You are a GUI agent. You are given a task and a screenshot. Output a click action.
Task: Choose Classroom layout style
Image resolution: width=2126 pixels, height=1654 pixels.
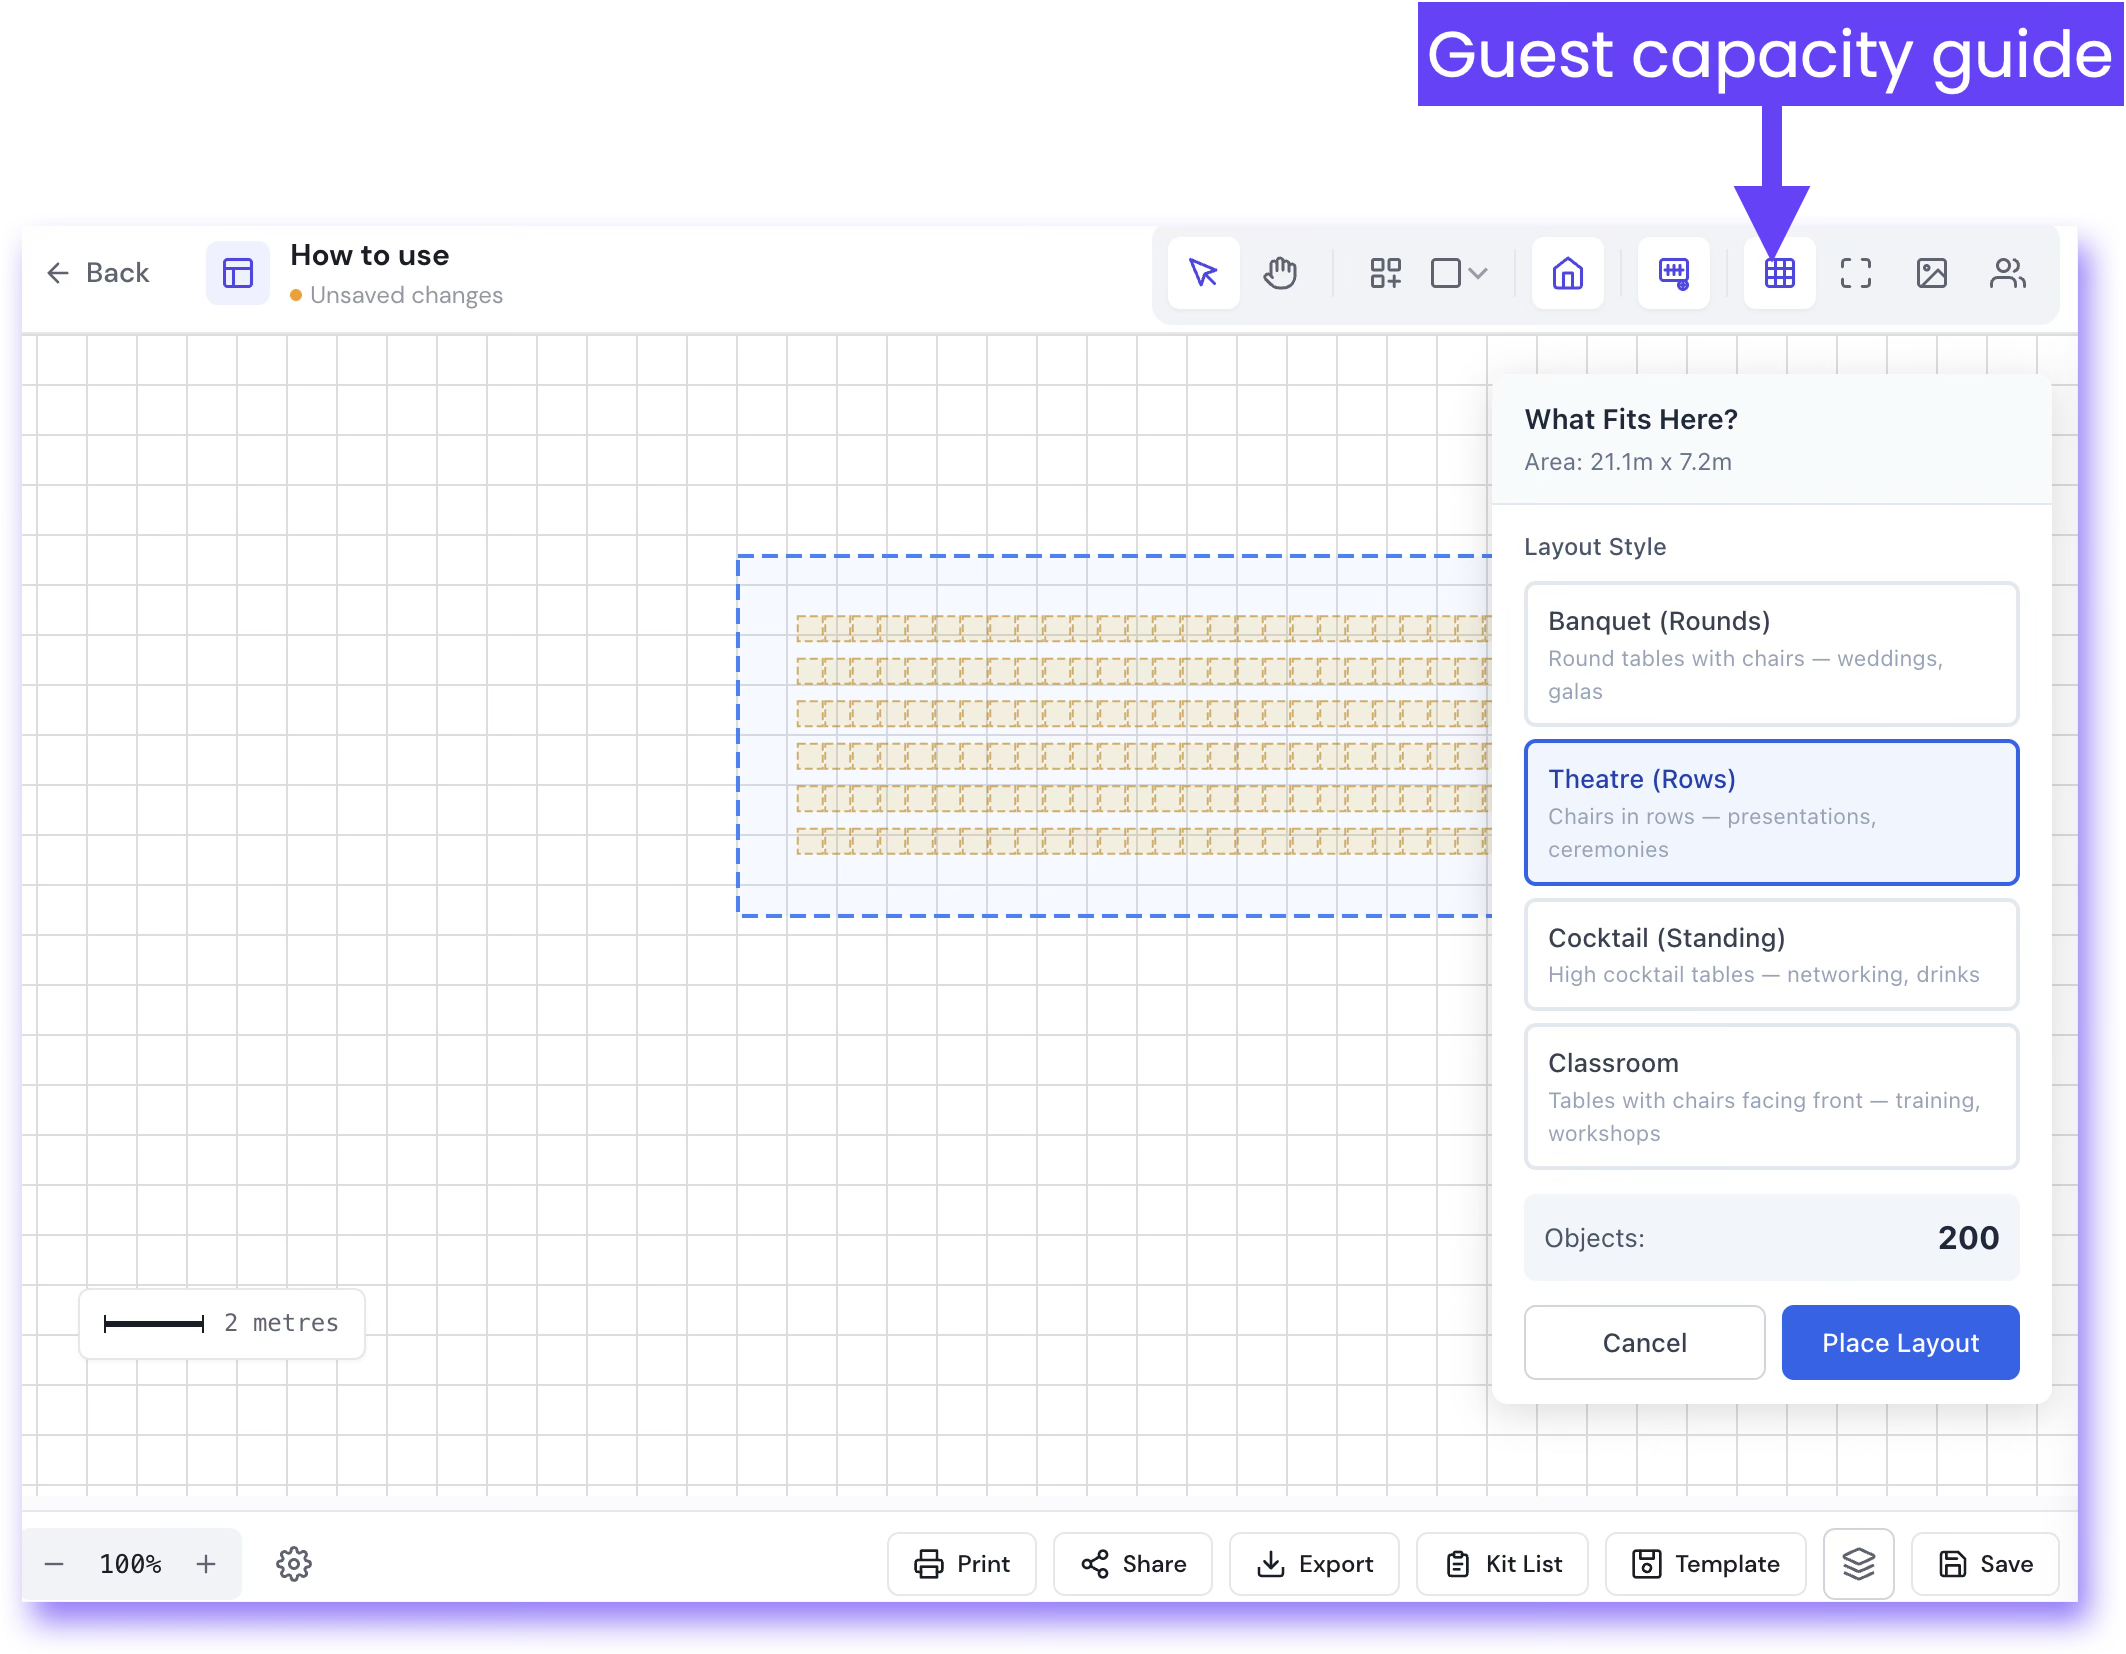click(x=1772, y=1096)
